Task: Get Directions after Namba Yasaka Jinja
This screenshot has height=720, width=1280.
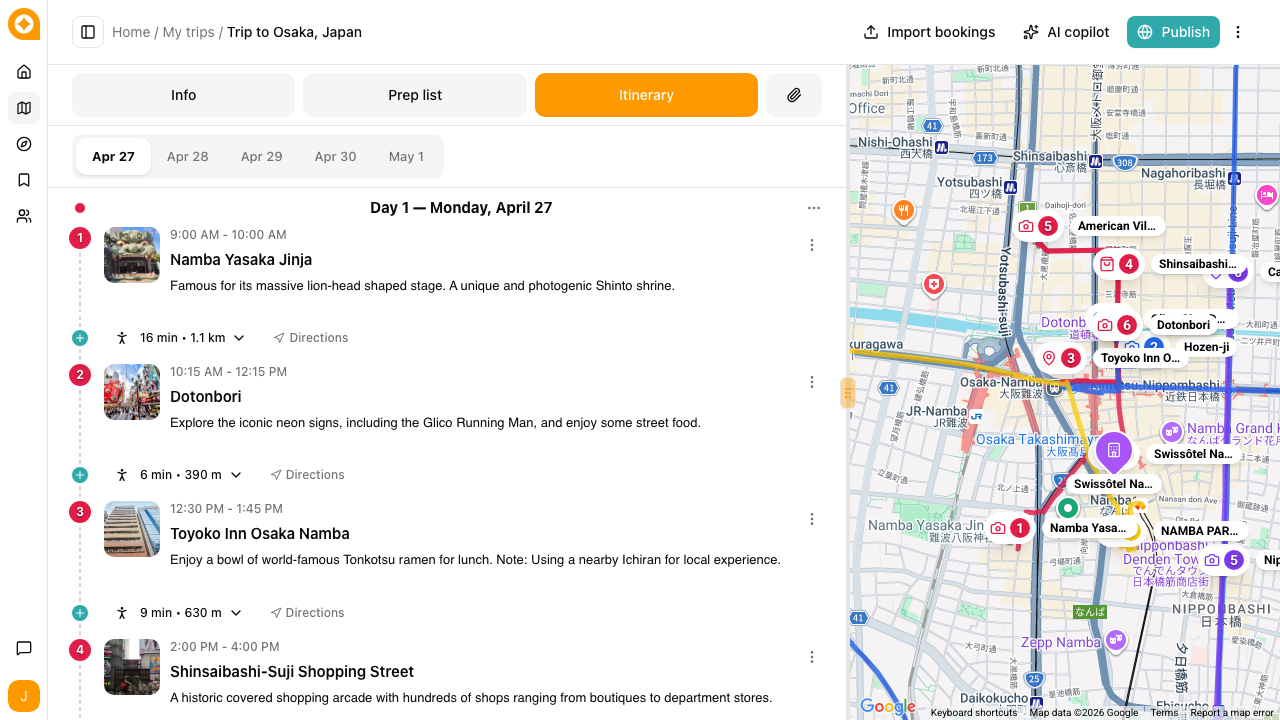Action: click(311, 338)
